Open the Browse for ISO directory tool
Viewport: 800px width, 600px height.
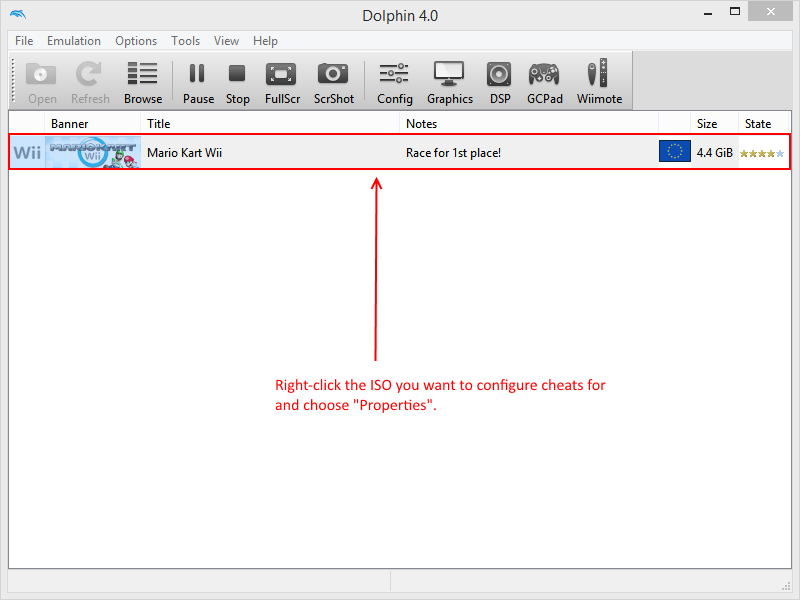[x=143, y=82]
